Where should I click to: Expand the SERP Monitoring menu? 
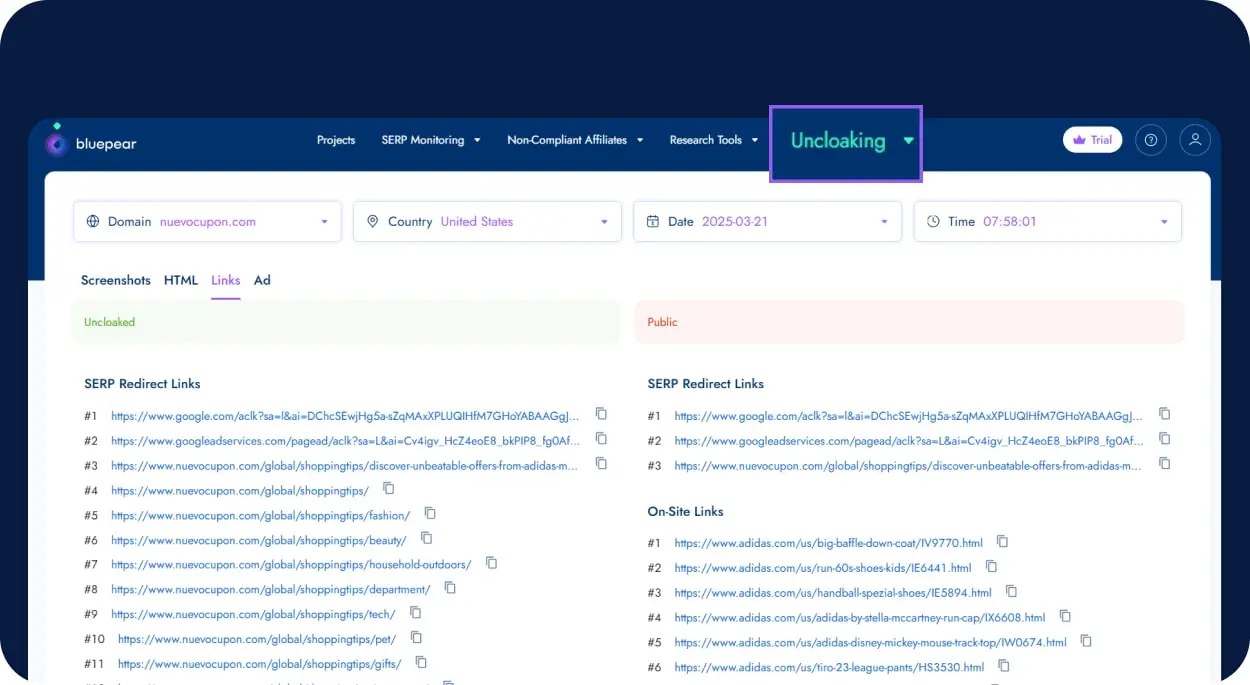[431, 140]
